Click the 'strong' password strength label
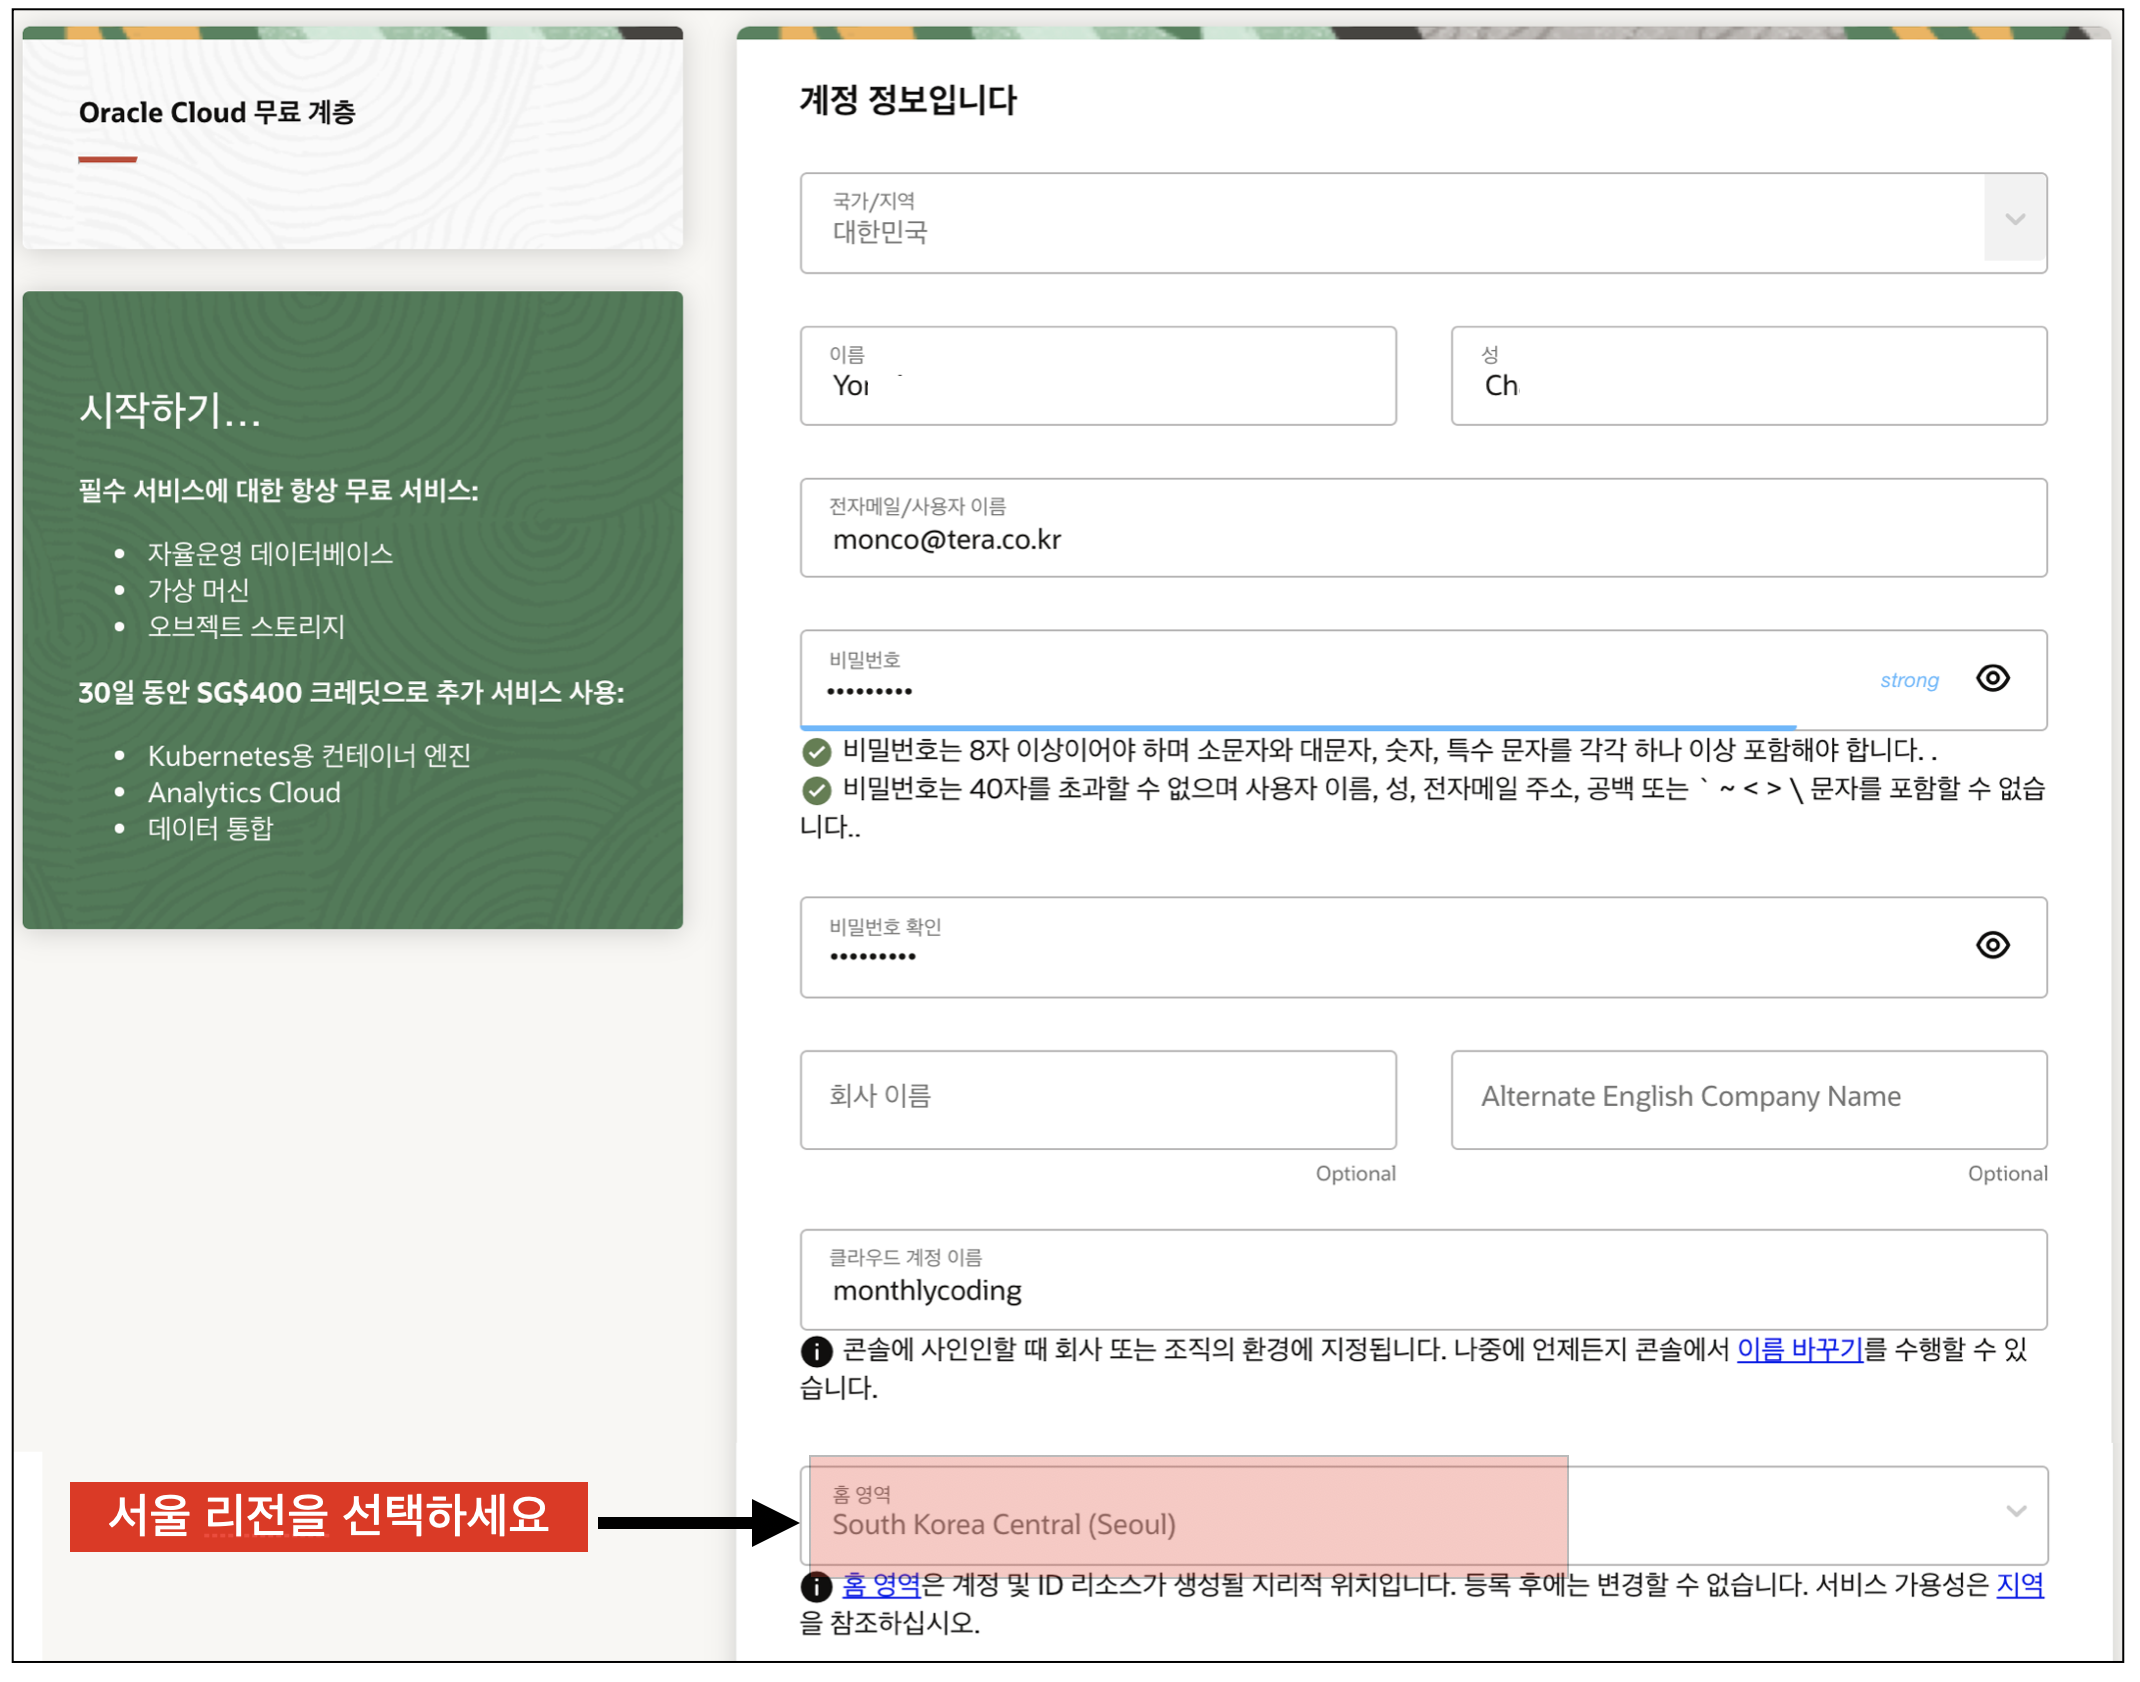The height and width of the screenshot is (1682, 2140). coord(1909,680)
